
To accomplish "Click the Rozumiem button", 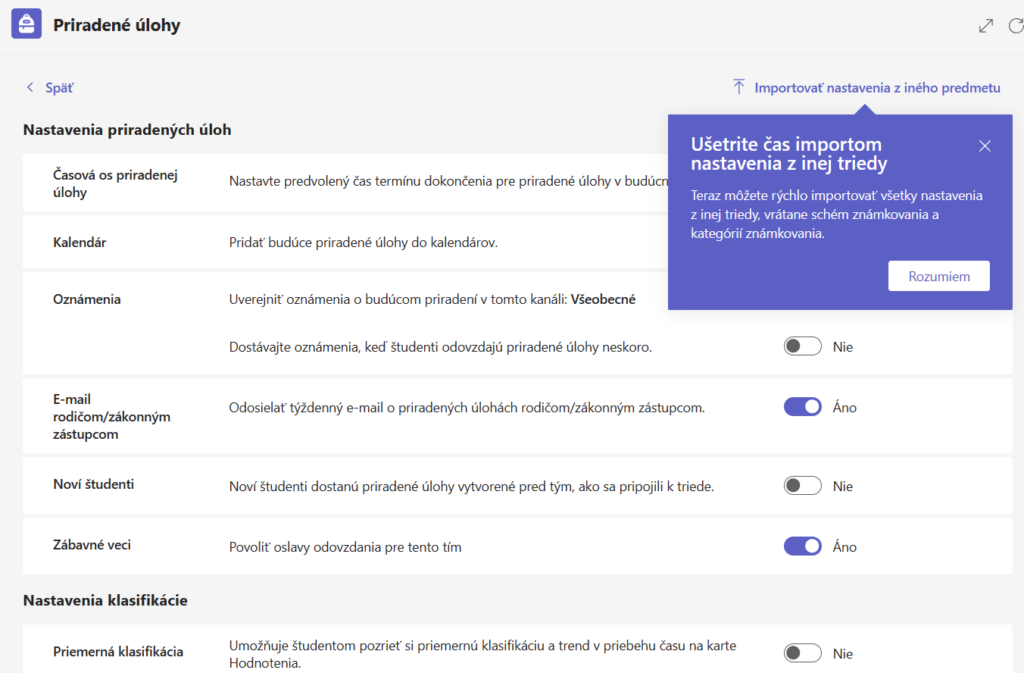I will (x=938, y=276).
